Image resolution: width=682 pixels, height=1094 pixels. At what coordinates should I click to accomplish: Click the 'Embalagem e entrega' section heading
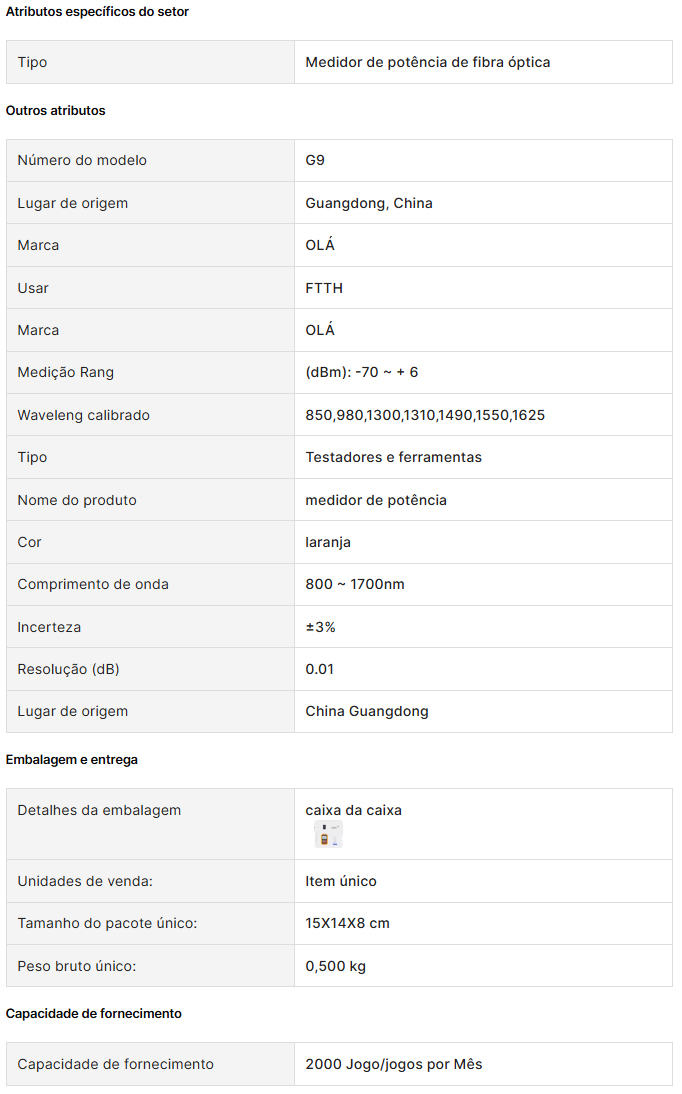point(72,760)
